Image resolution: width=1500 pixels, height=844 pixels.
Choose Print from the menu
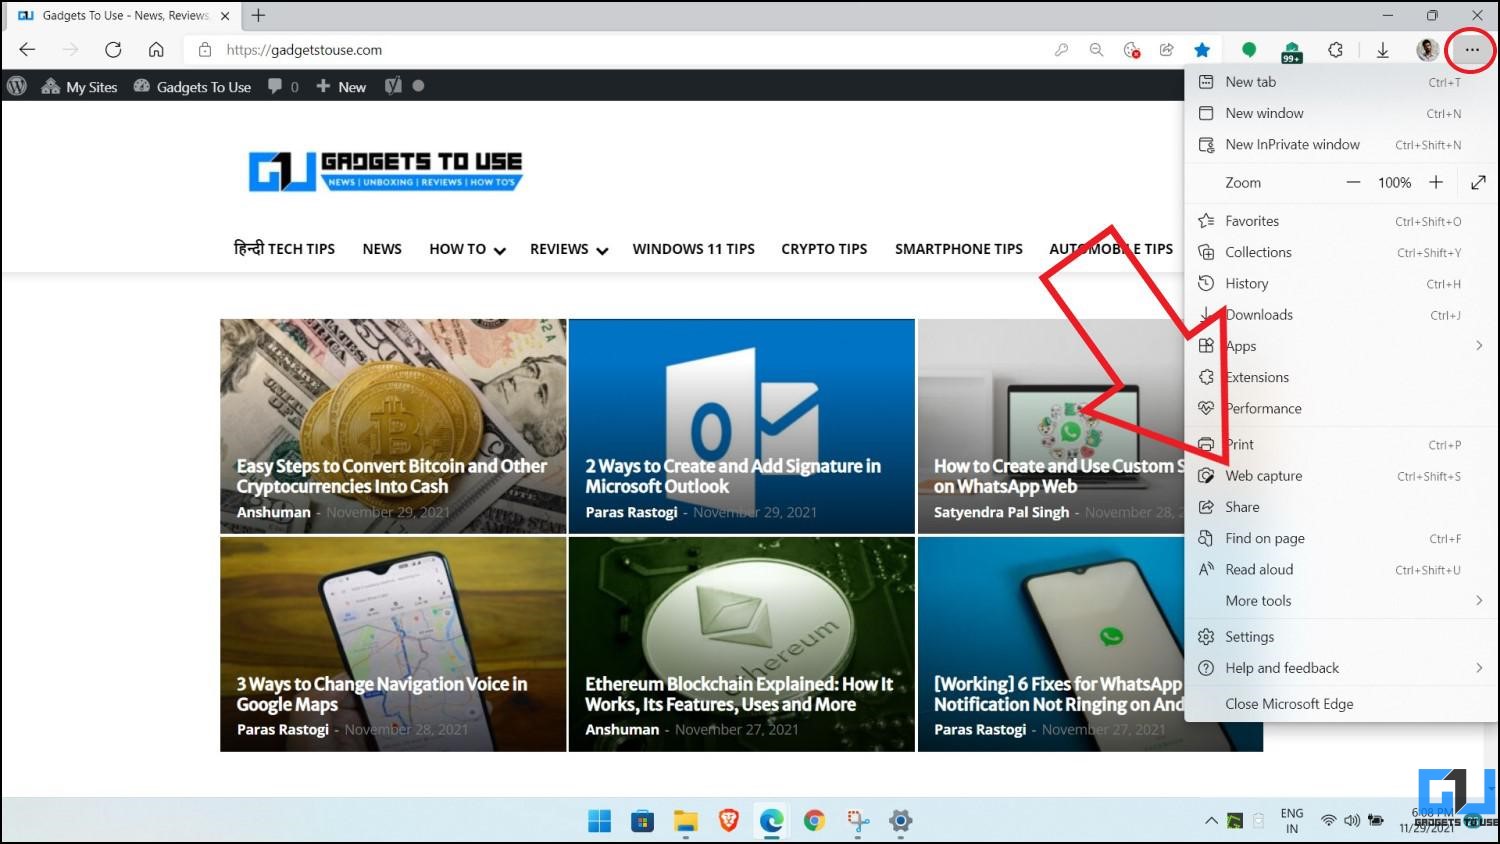pos(1340,444)
